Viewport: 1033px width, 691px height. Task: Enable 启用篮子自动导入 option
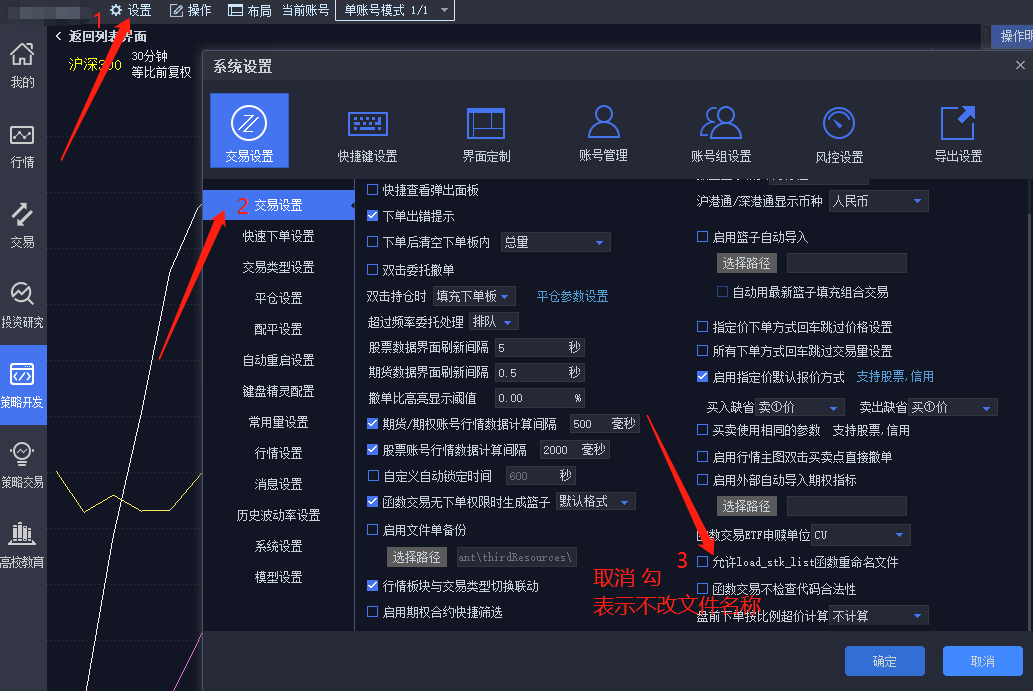(x=703, y=234)
